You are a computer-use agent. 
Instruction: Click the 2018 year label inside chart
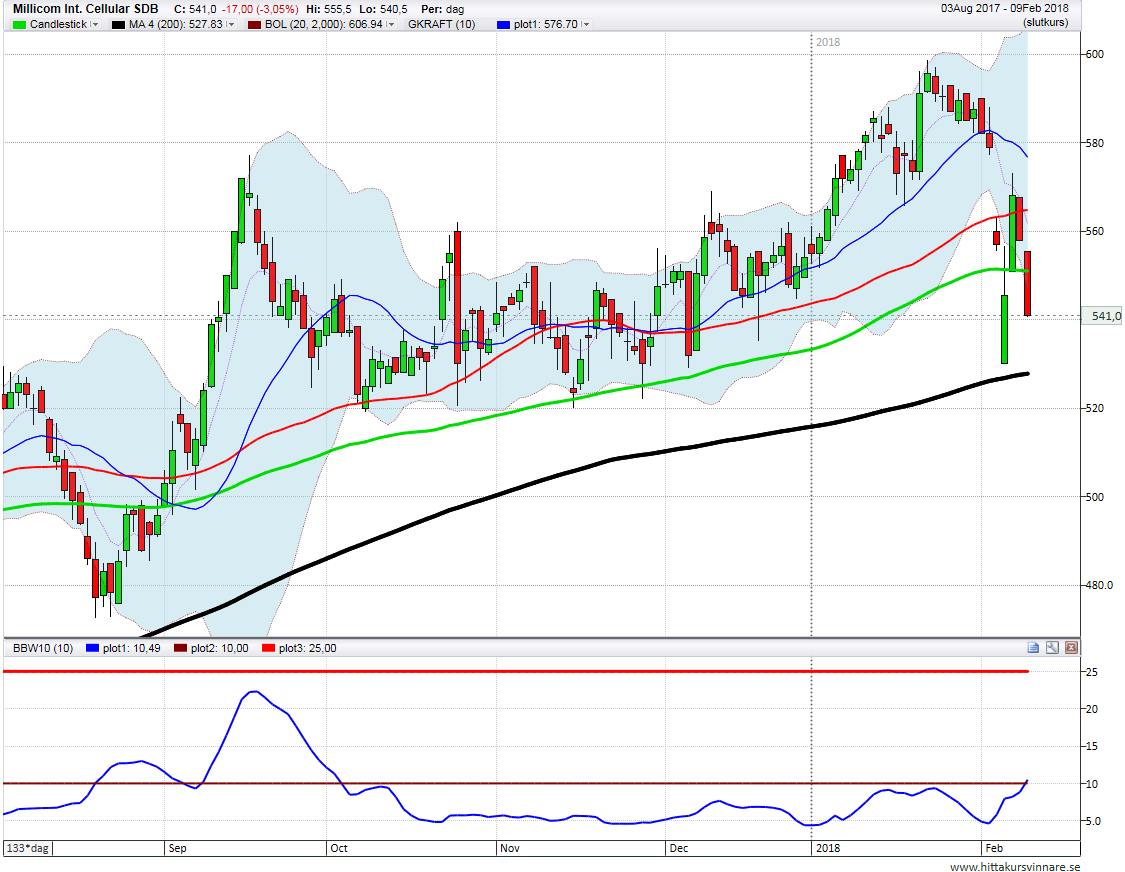(x=828, y=42)
